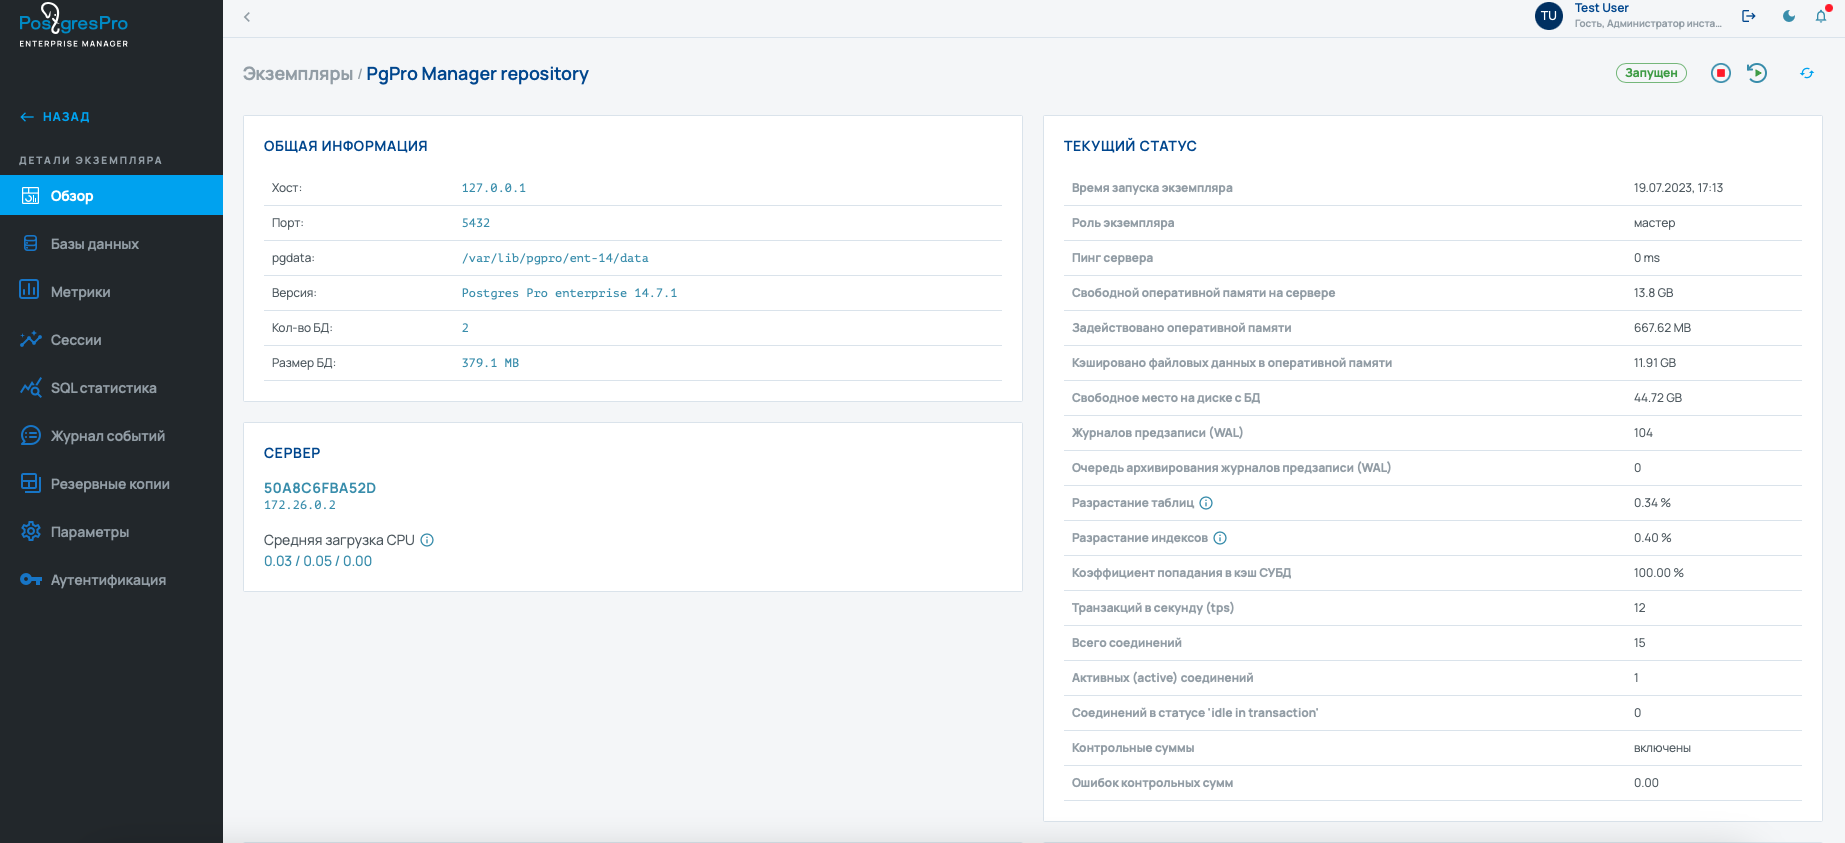Click ОБЩАЯ ИНФОРМАЦИЯ panel heading

345,146
